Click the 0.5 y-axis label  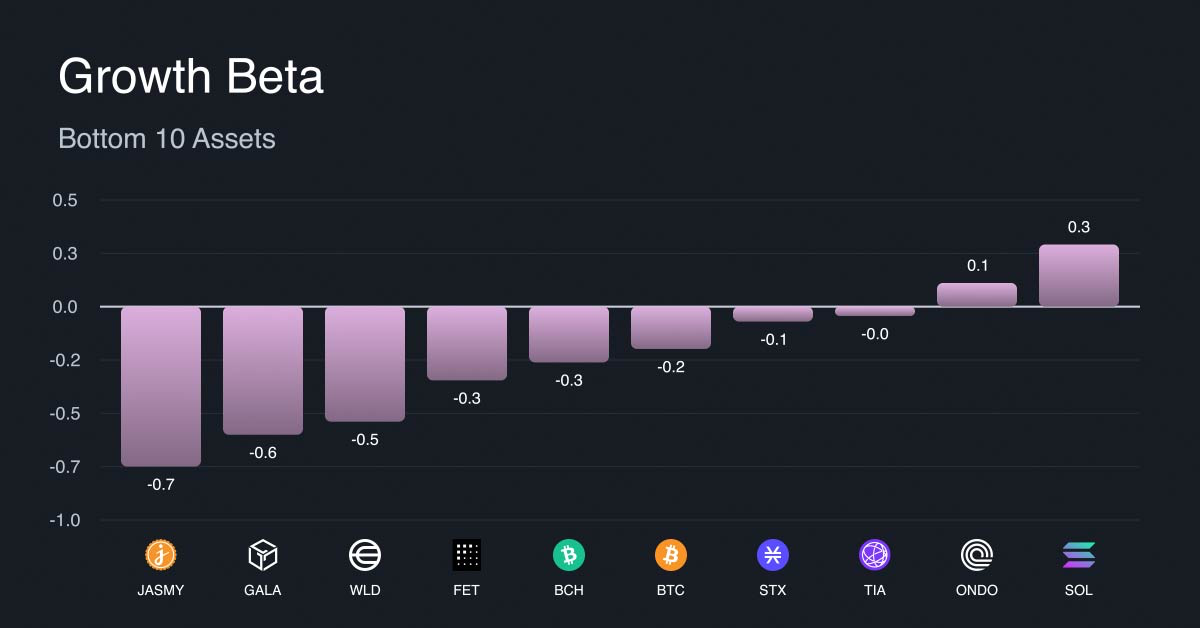[x=65, y=200]
